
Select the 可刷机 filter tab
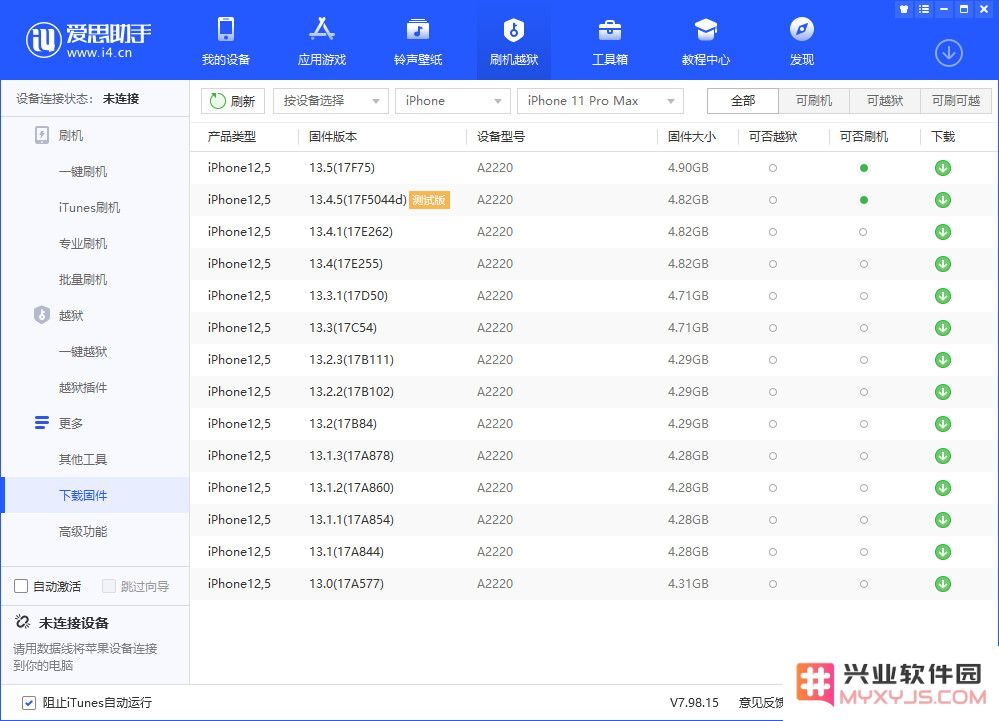(x=814, y=101)
